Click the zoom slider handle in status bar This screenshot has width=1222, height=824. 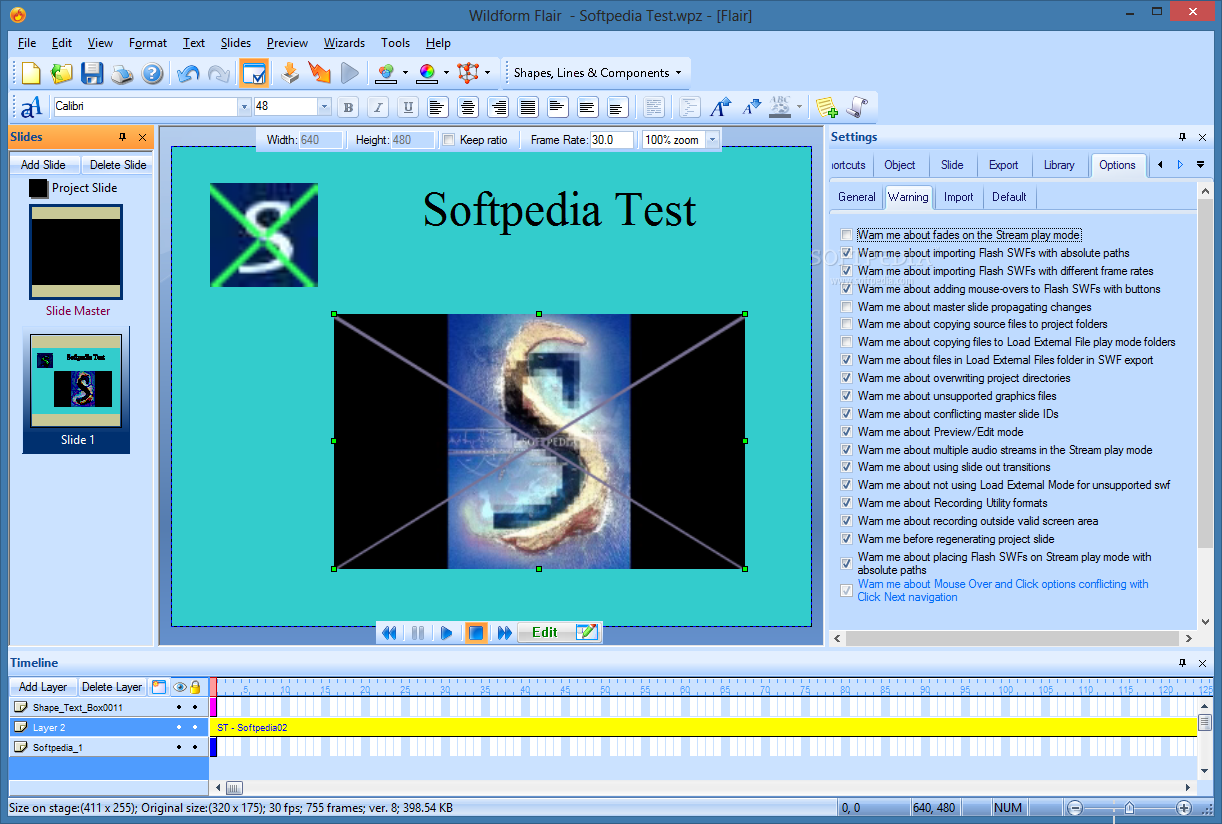click(1129, 807)
